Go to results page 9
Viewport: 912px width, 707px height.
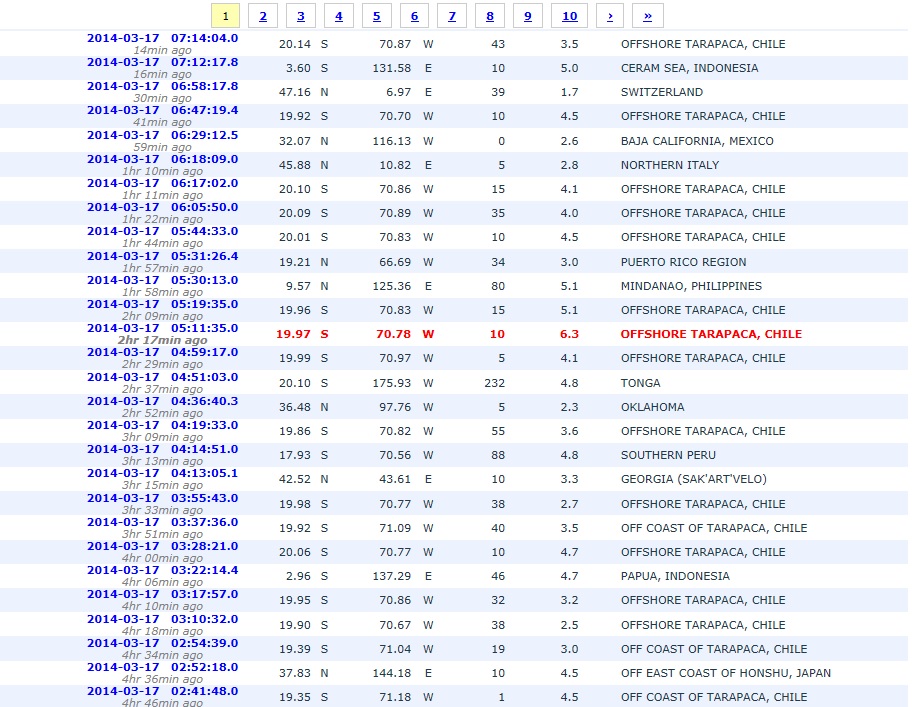point(528,16)
